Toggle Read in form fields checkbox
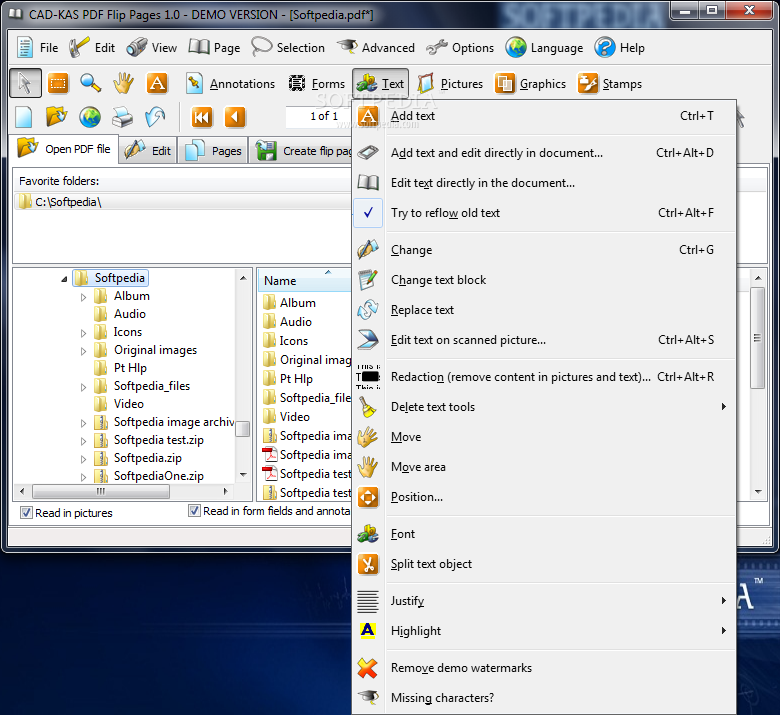Image resolution: width=780 pixels, height=715 pixels. click(195, 511)
